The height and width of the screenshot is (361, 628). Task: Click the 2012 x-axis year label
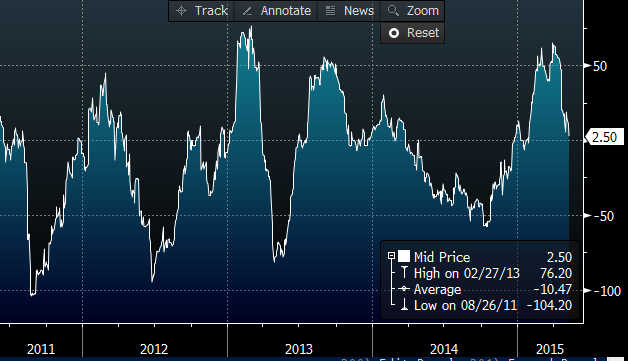[154, 349]
